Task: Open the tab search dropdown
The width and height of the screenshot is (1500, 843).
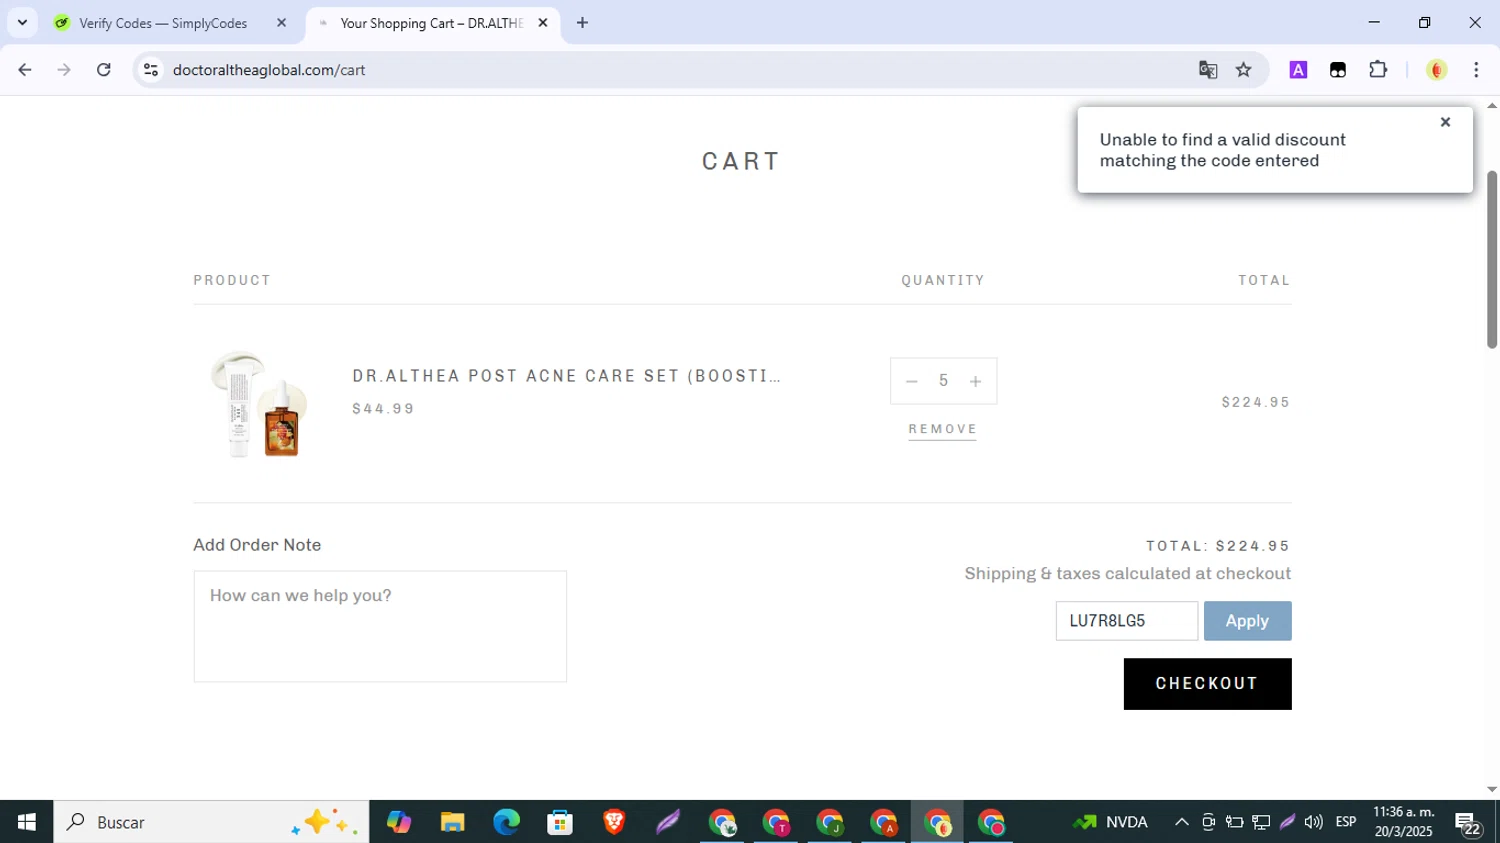Action: 22,23
